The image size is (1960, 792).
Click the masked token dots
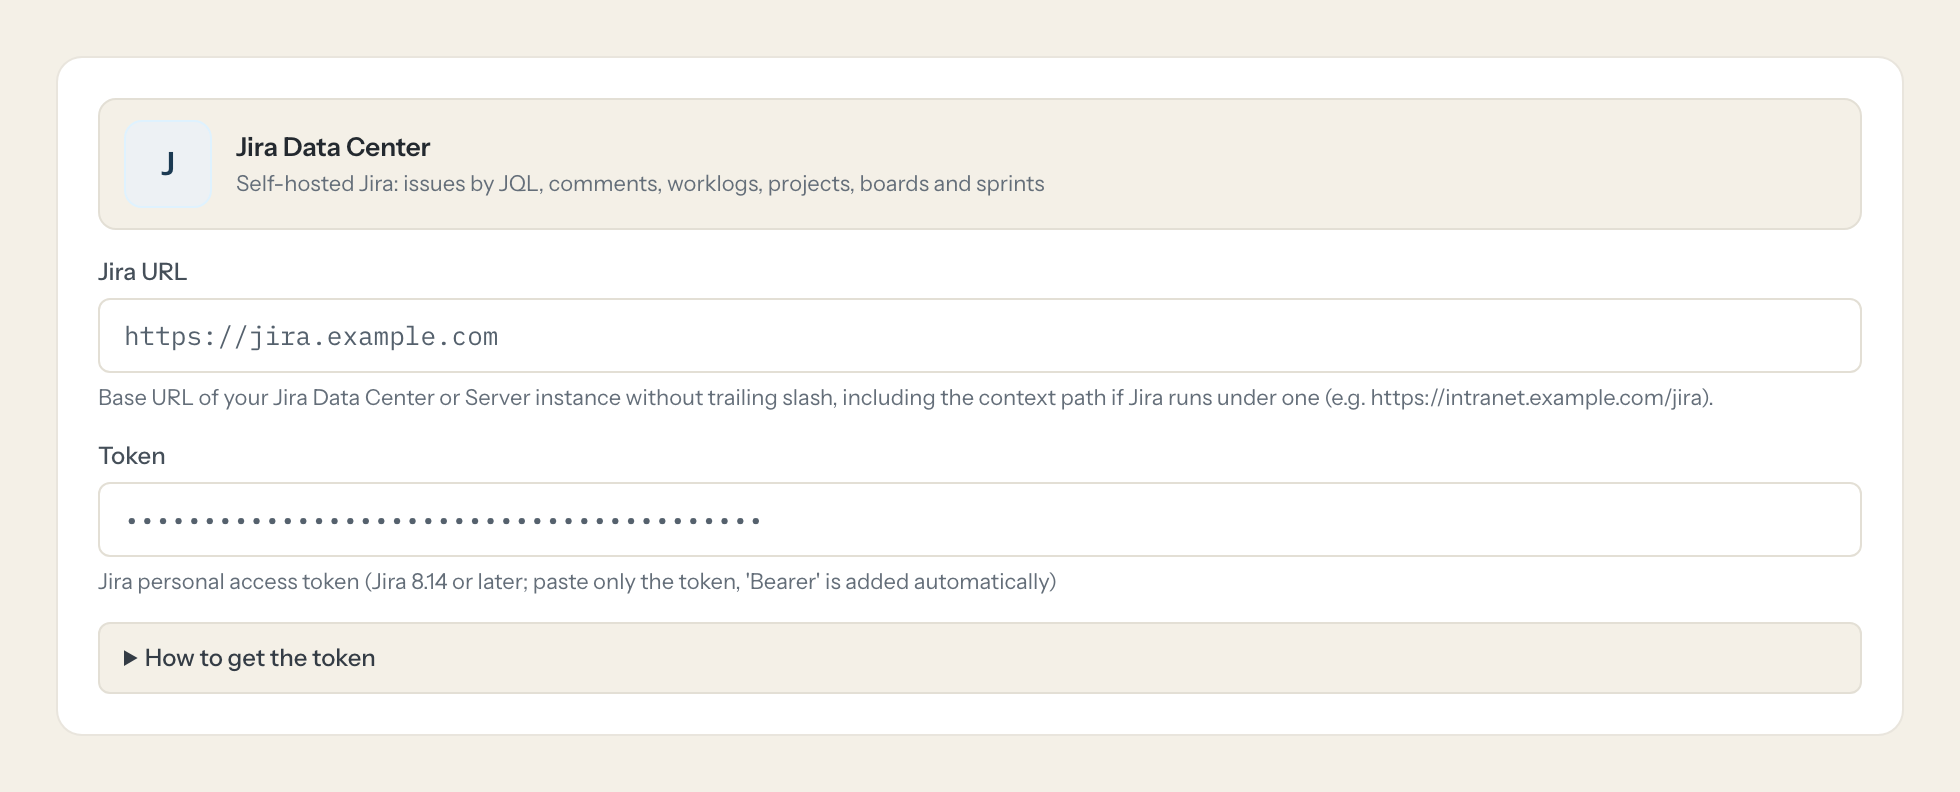tap(444, 521)
